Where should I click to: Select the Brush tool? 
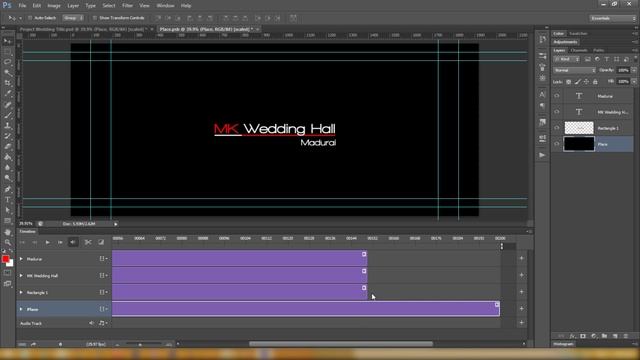pos(7,115)
